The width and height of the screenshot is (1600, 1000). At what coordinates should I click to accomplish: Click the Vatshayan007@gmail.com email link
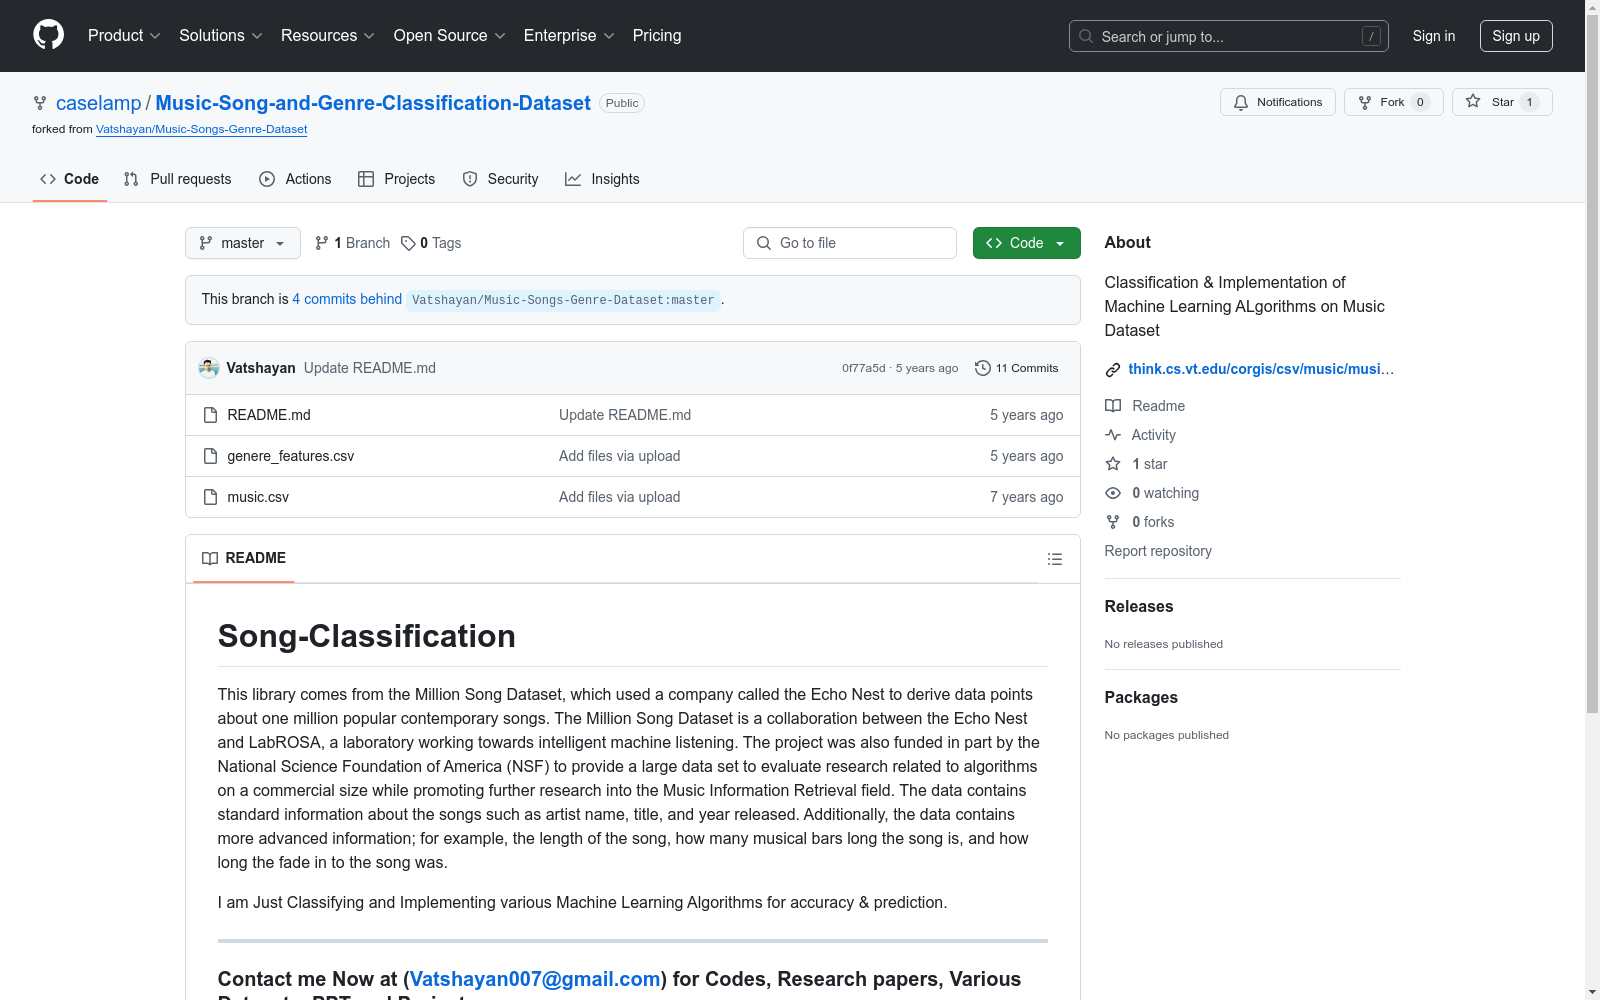[x=535, y=979]
